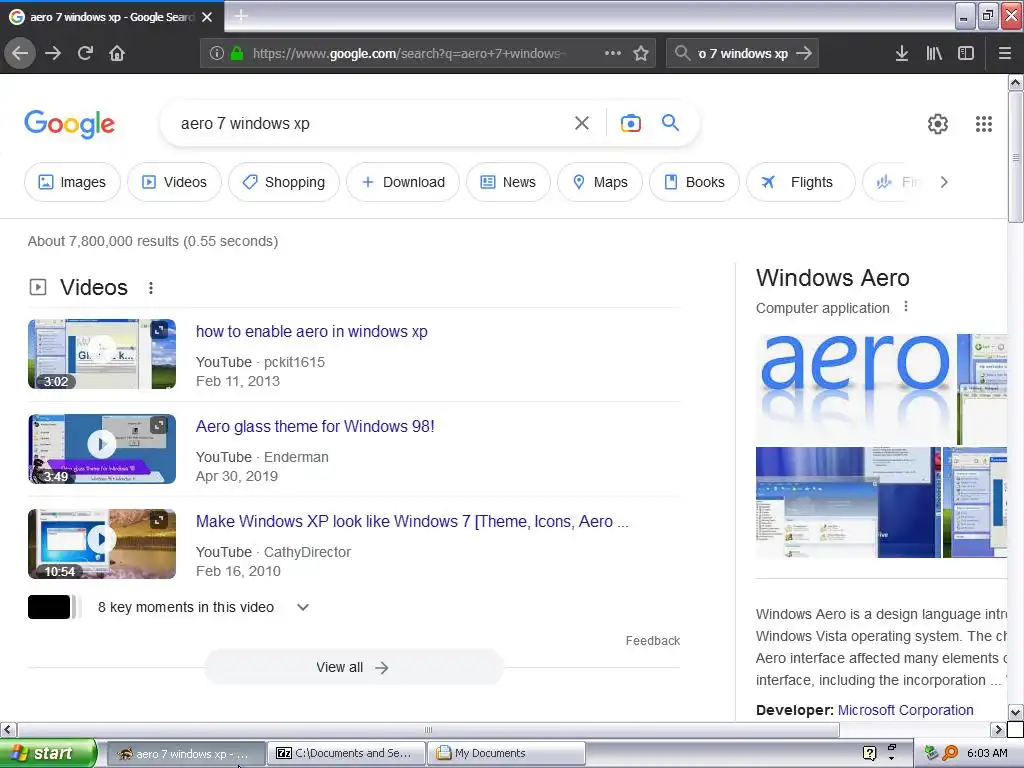
Task: Filter results by Books
Action: [694, 182]
